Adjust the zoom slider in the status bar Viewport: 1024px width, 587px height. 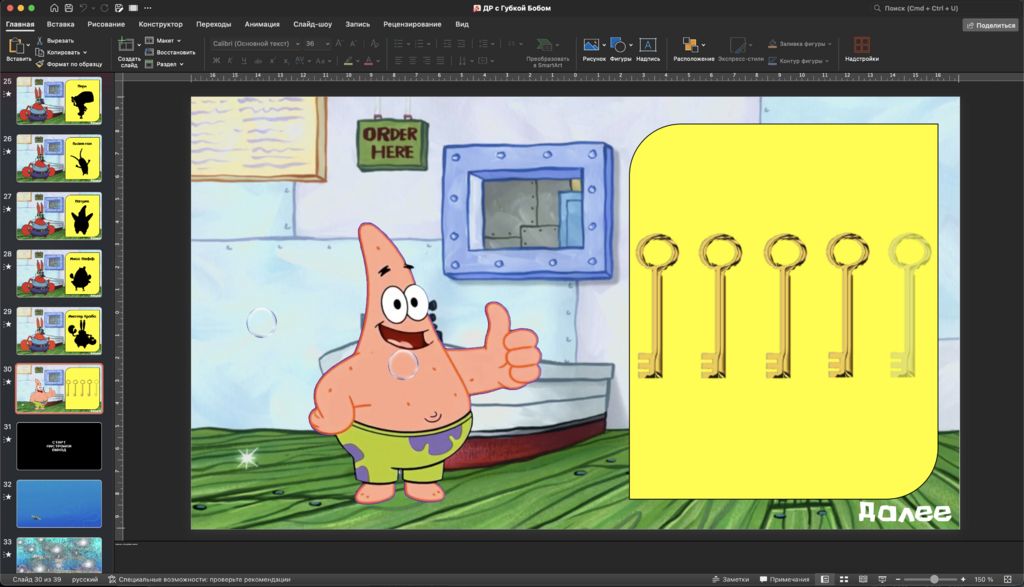coord(934,579)
